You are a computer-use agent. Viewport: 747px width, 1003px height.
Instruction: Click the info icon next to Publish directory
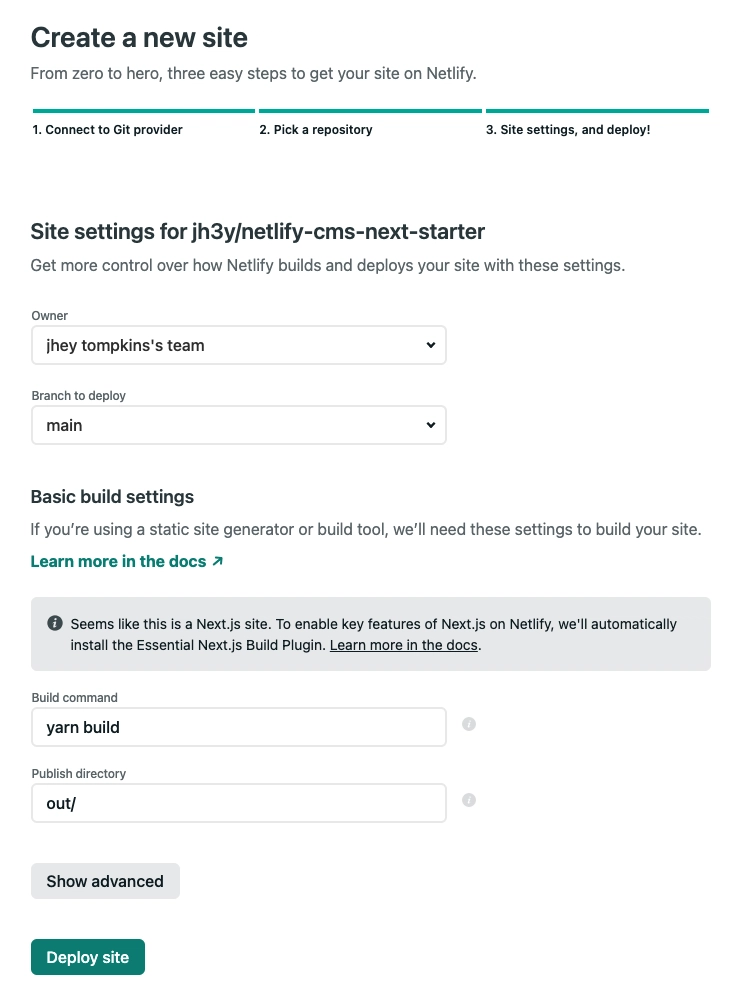coord(468,799)
